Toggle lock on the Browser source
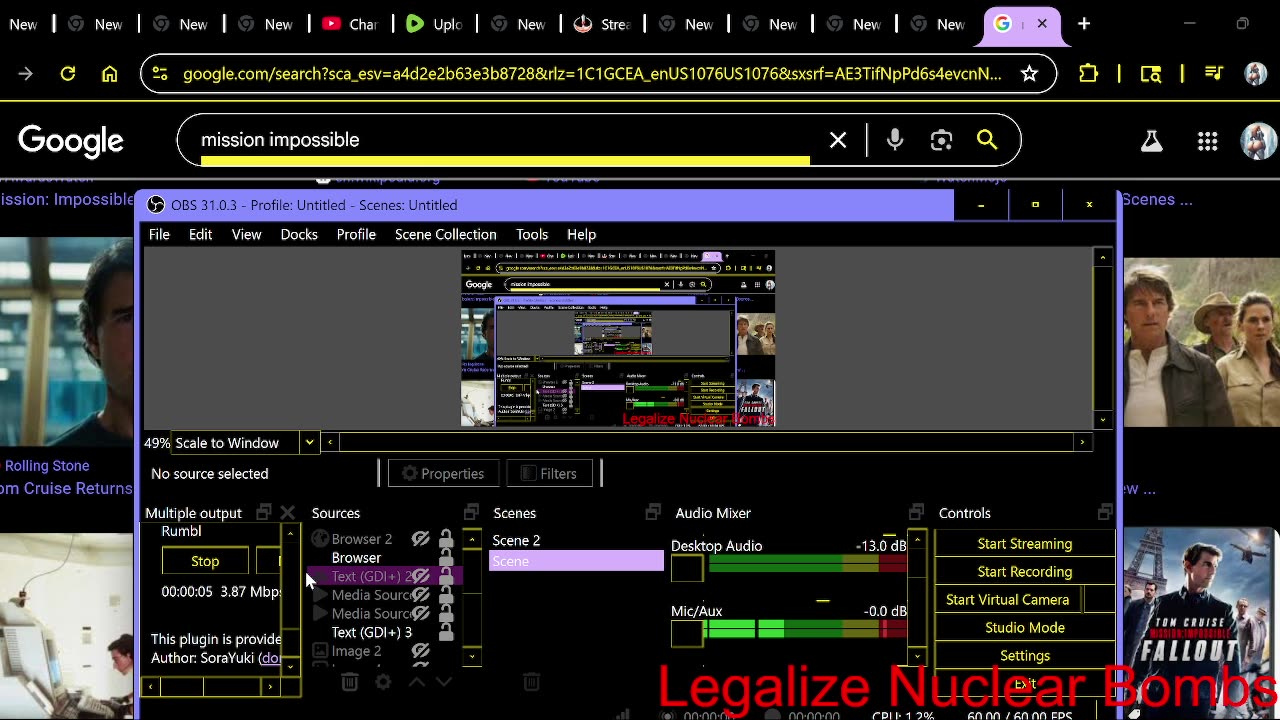 click(446, 558)
